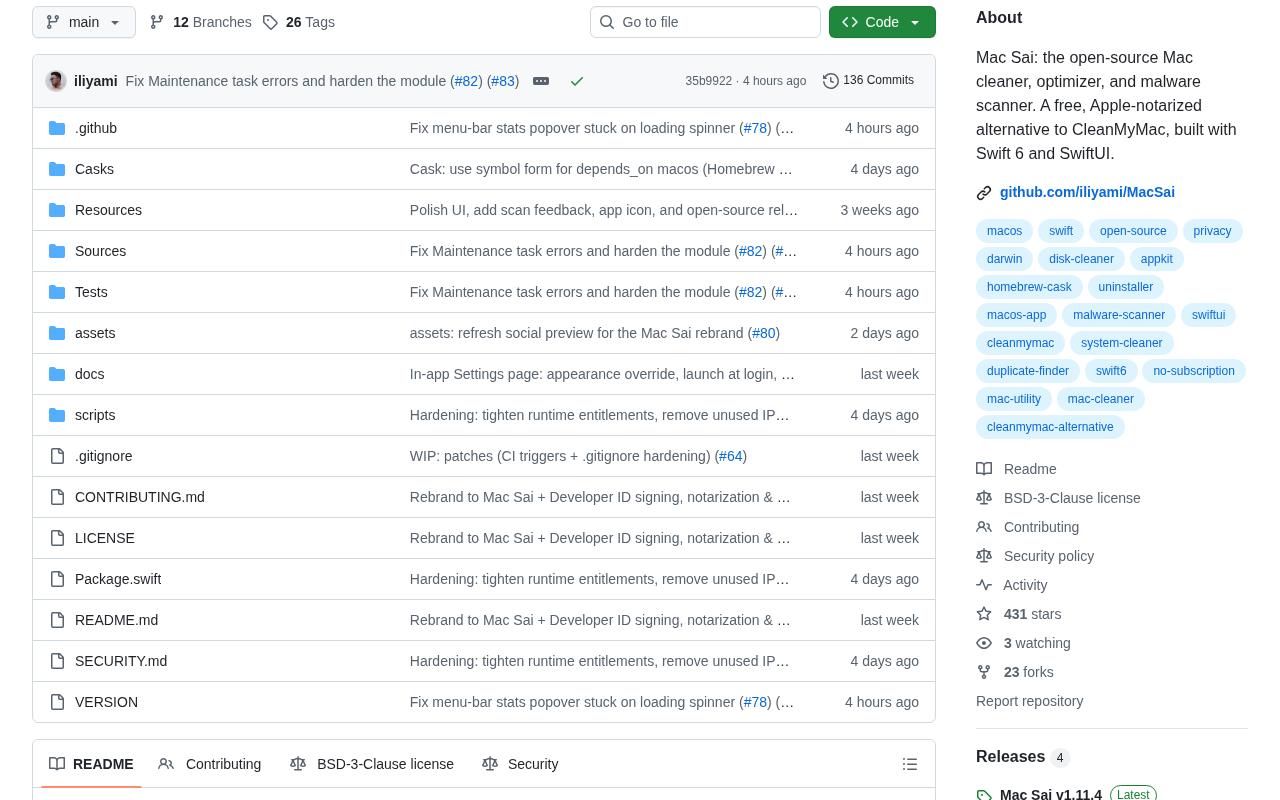Viewport: 1280px width, 800px height.
Task: Open the Tests folder icon
Action: pos(57,292)
